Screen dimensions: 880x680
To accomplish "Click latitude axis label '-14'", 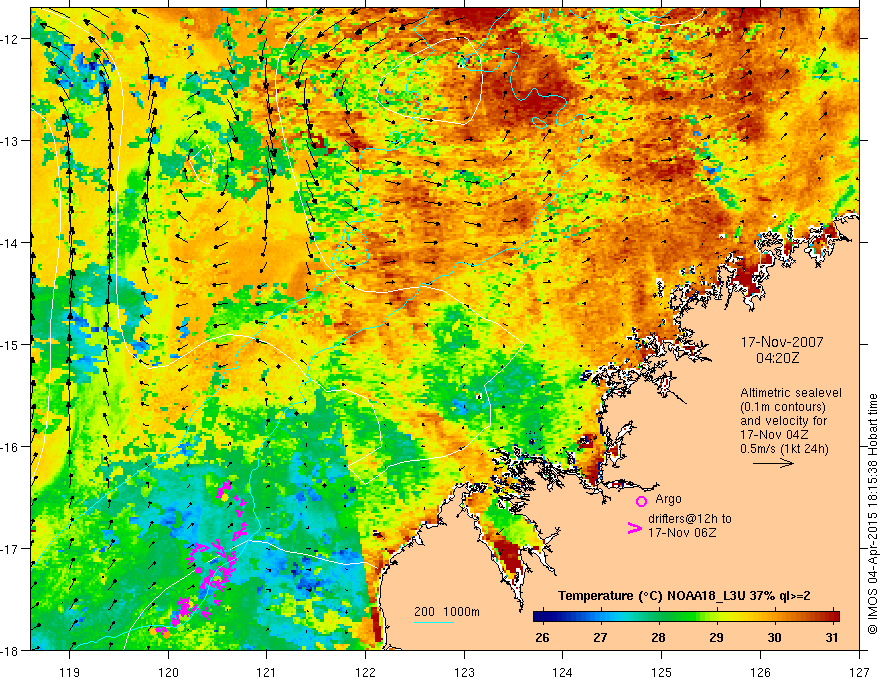I will point(10,243).
